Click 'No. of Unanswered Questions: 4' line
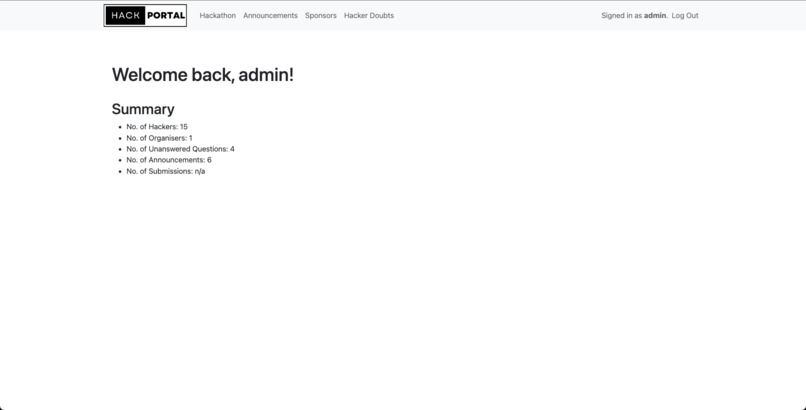This screenshot has height=410, width=806. (180, 149)
